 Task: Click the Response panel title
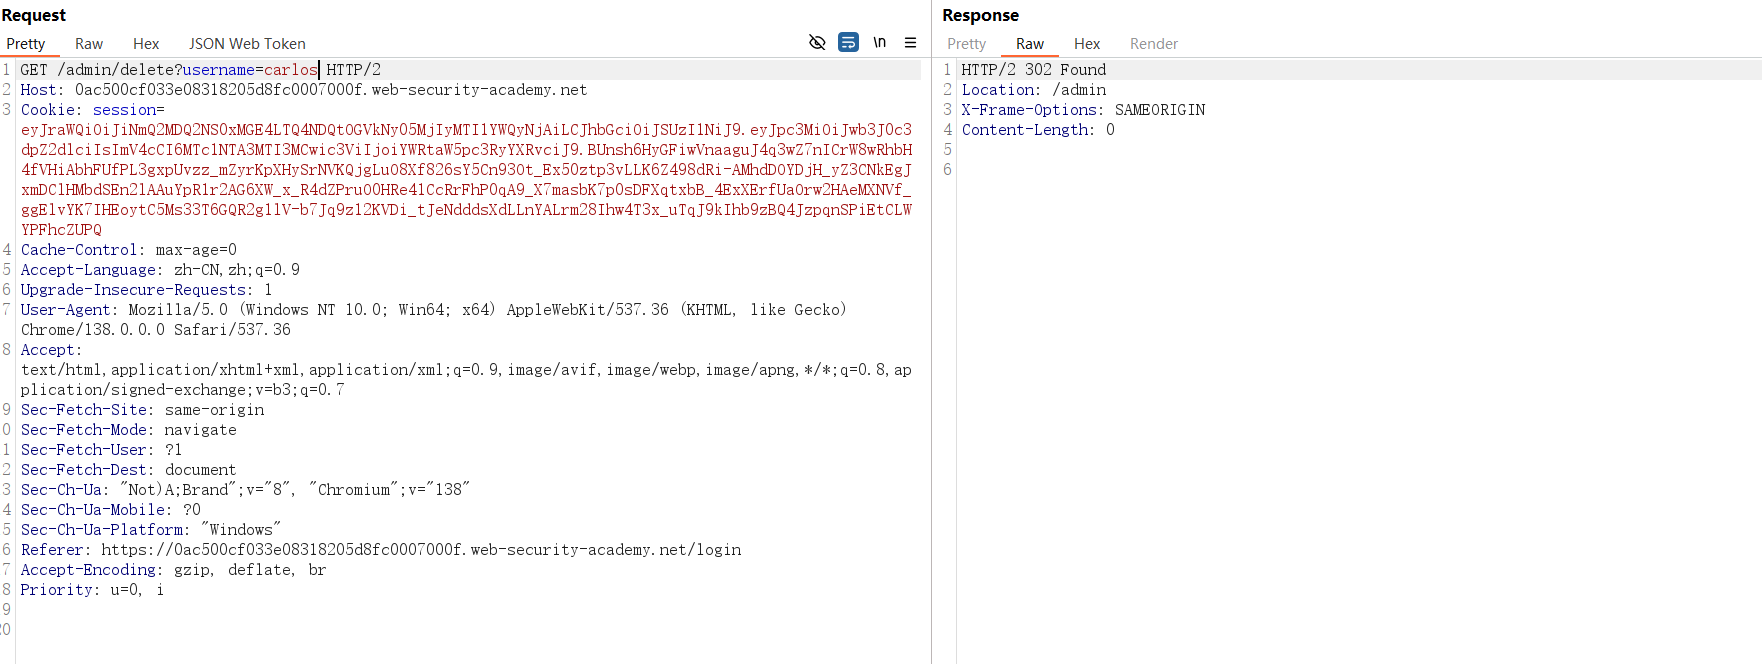click(x=980, y=15)
